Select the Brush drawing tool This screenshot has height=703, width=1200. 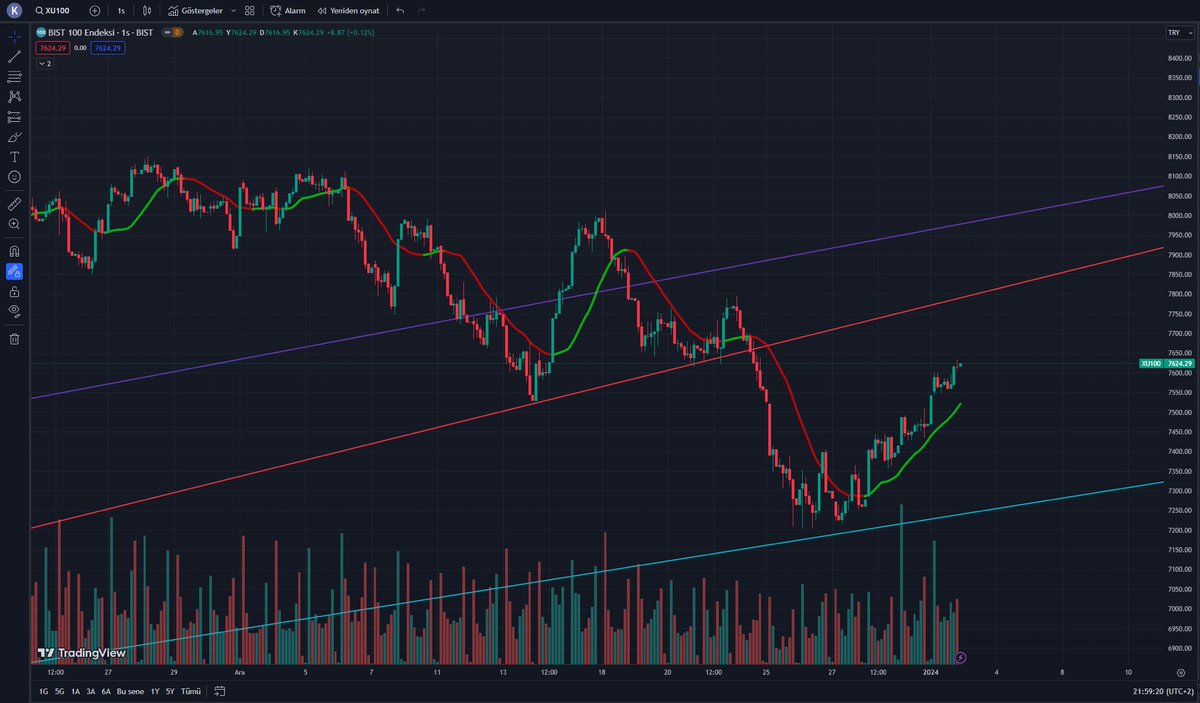(13, 137)
